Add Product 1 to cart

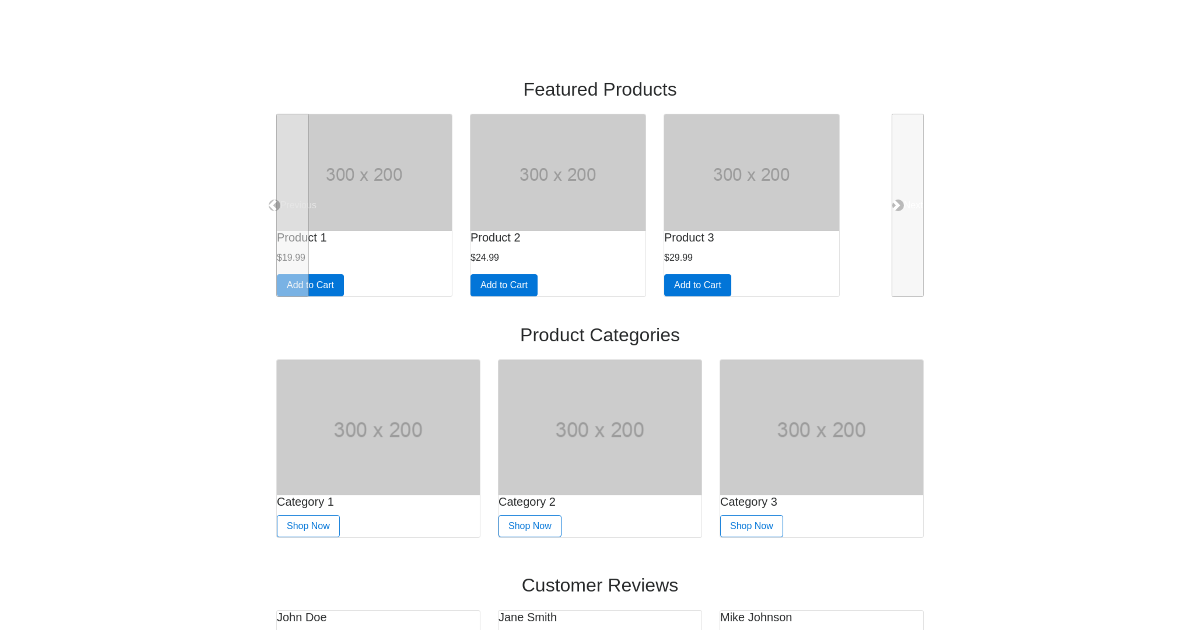(x=310, y=285)
